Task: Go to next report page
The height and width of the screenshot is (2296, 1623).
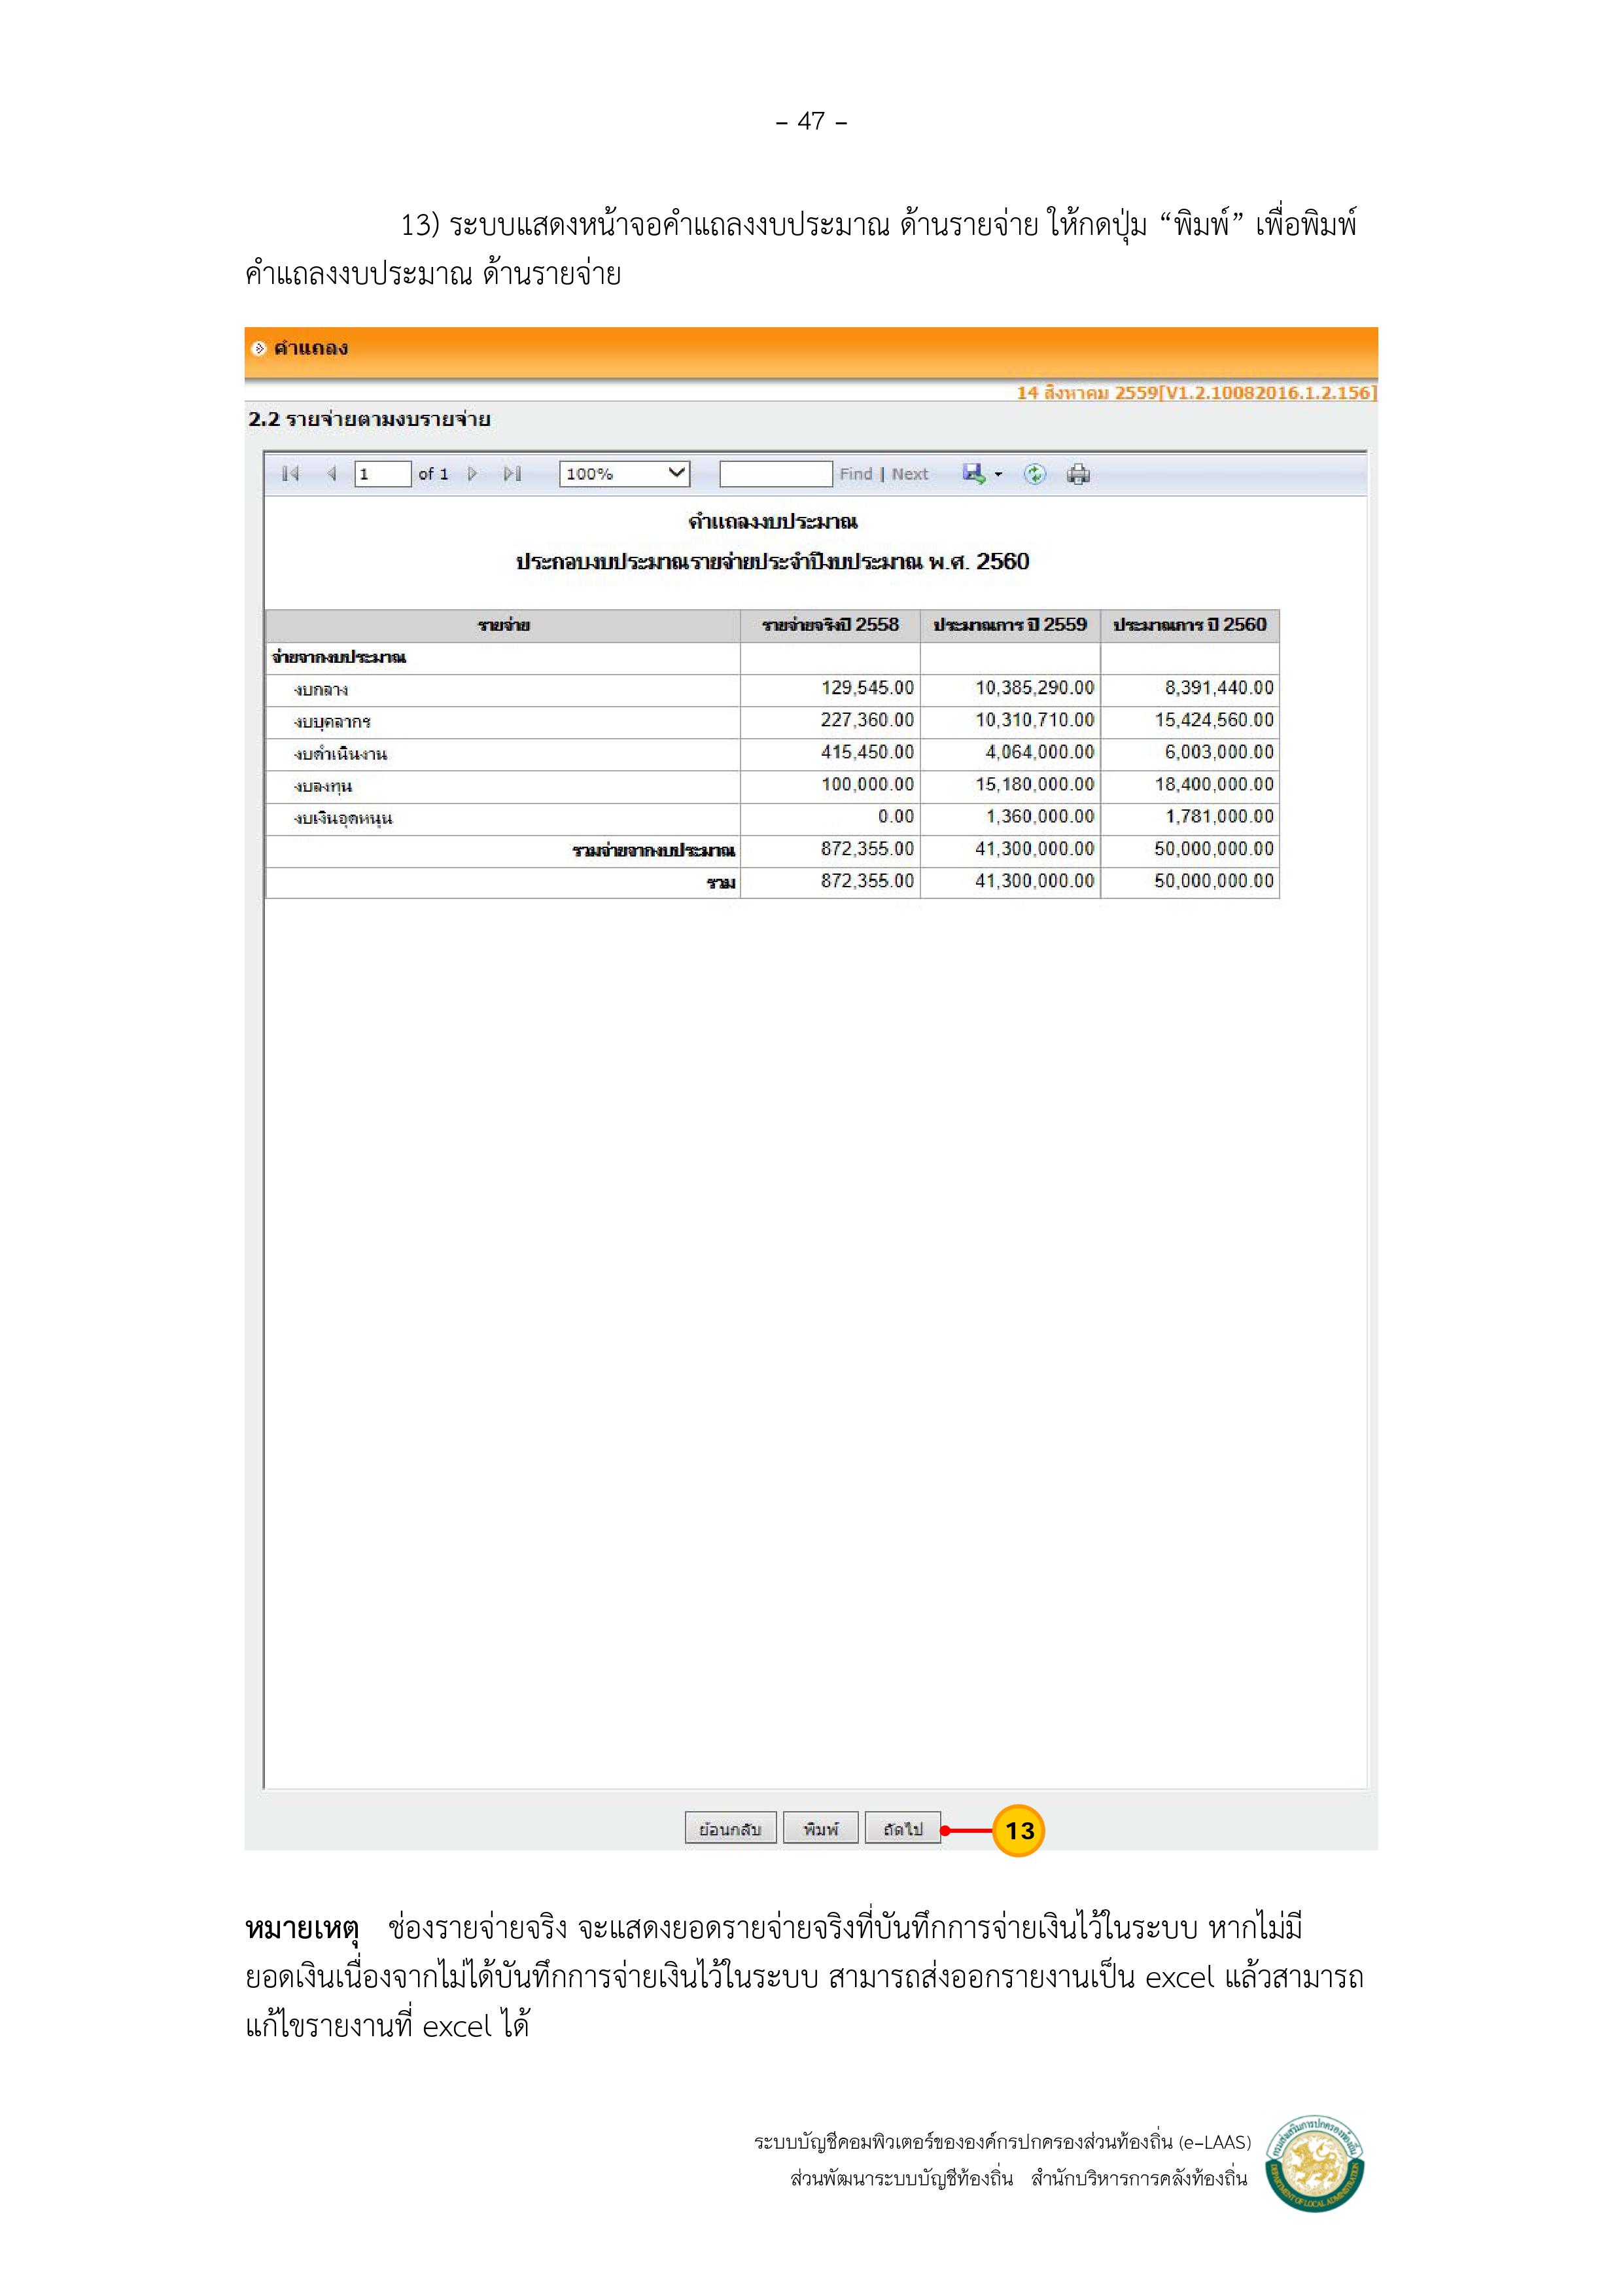Action: 472,474
